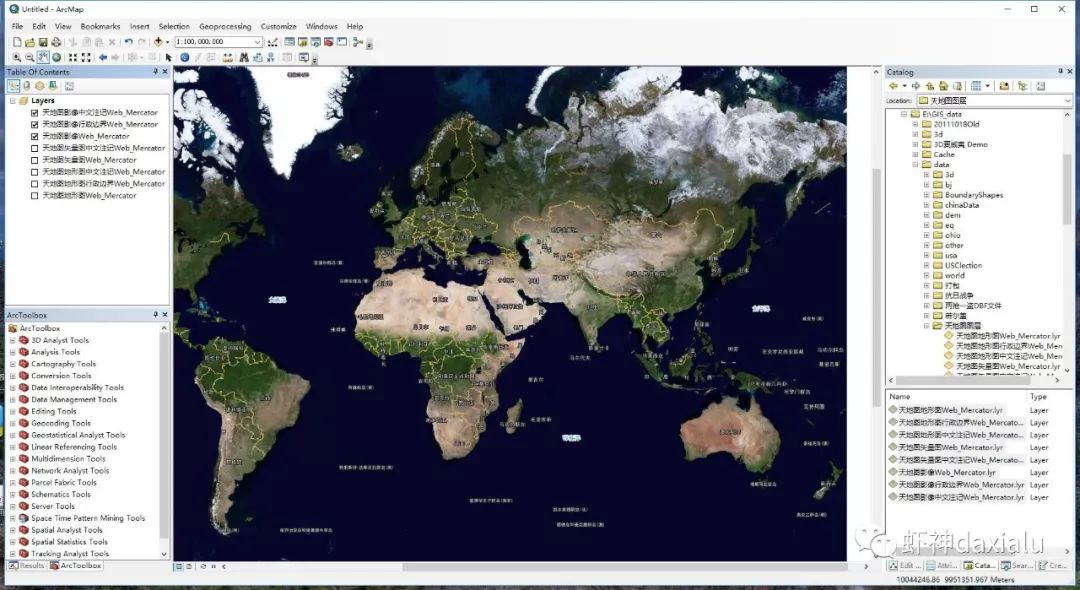The width and height of the screenshot is (1080, 590).
Task: Go up one level in Catalog
Action: pos(930,85)
